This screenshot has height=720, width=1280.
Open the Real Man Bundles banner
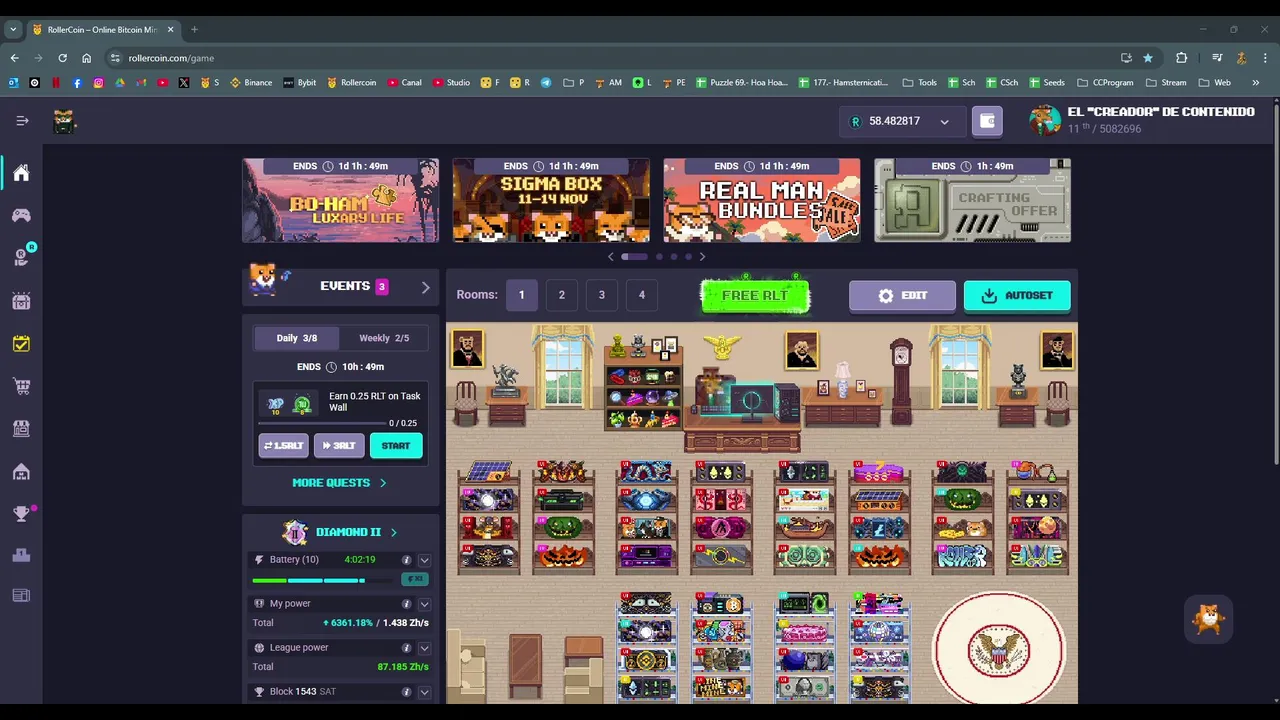762,200
